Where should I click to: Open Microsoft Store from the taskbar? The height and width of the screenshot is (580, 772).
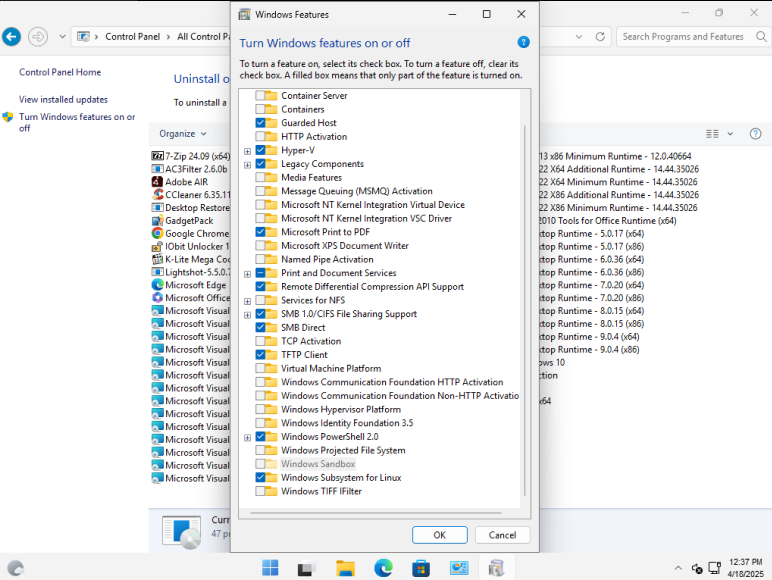[x=421, y=568]
